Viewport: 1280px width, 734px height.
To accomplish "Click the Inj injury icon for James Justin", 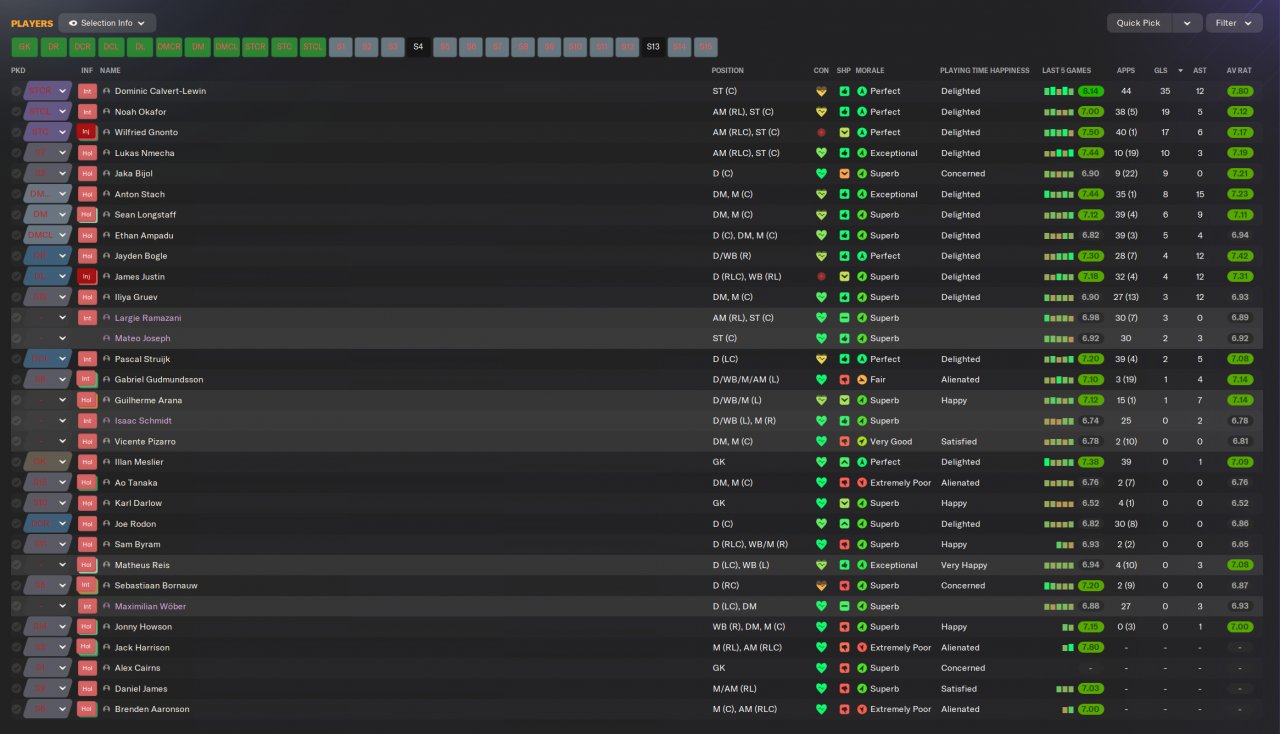I will click(87, 277).
